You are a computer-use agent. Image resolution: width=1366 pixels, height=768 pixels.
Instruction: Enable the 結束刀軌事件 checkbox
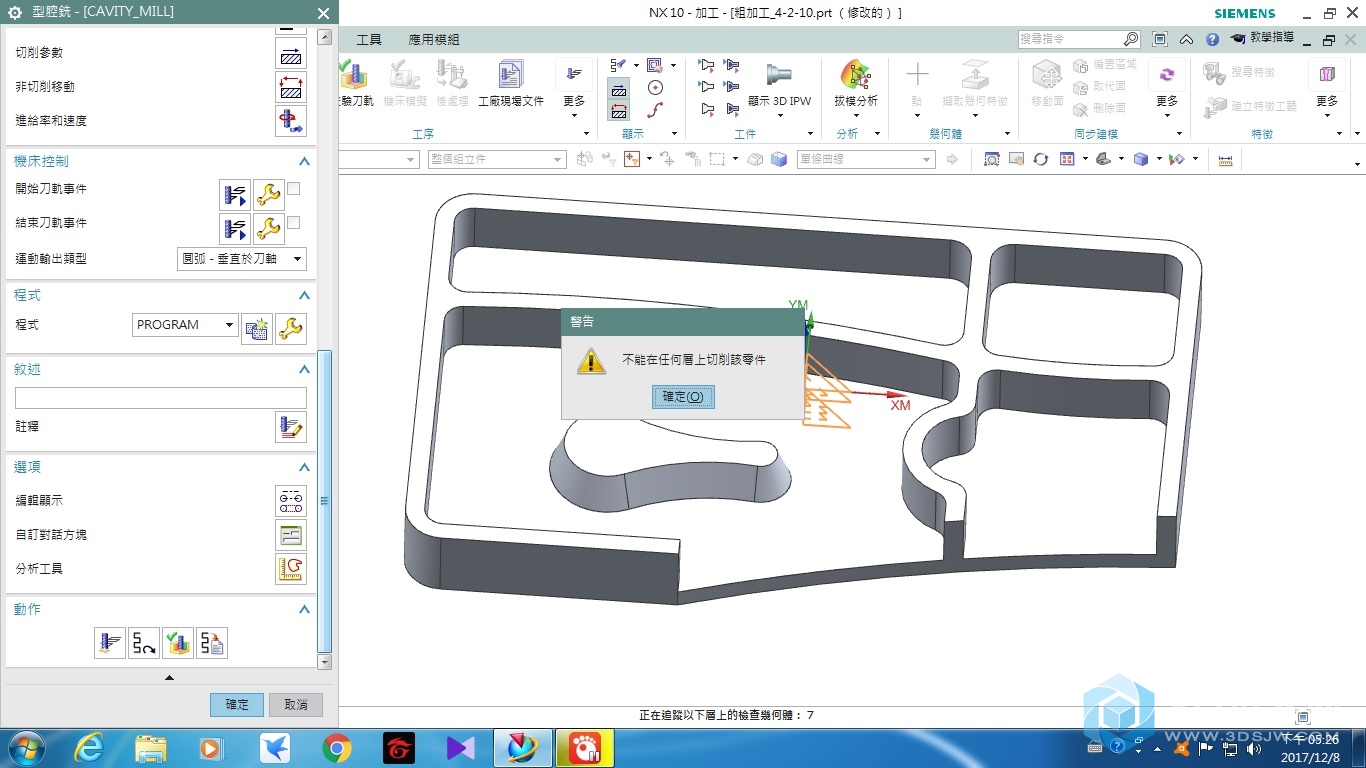click(x=294, y=223)
